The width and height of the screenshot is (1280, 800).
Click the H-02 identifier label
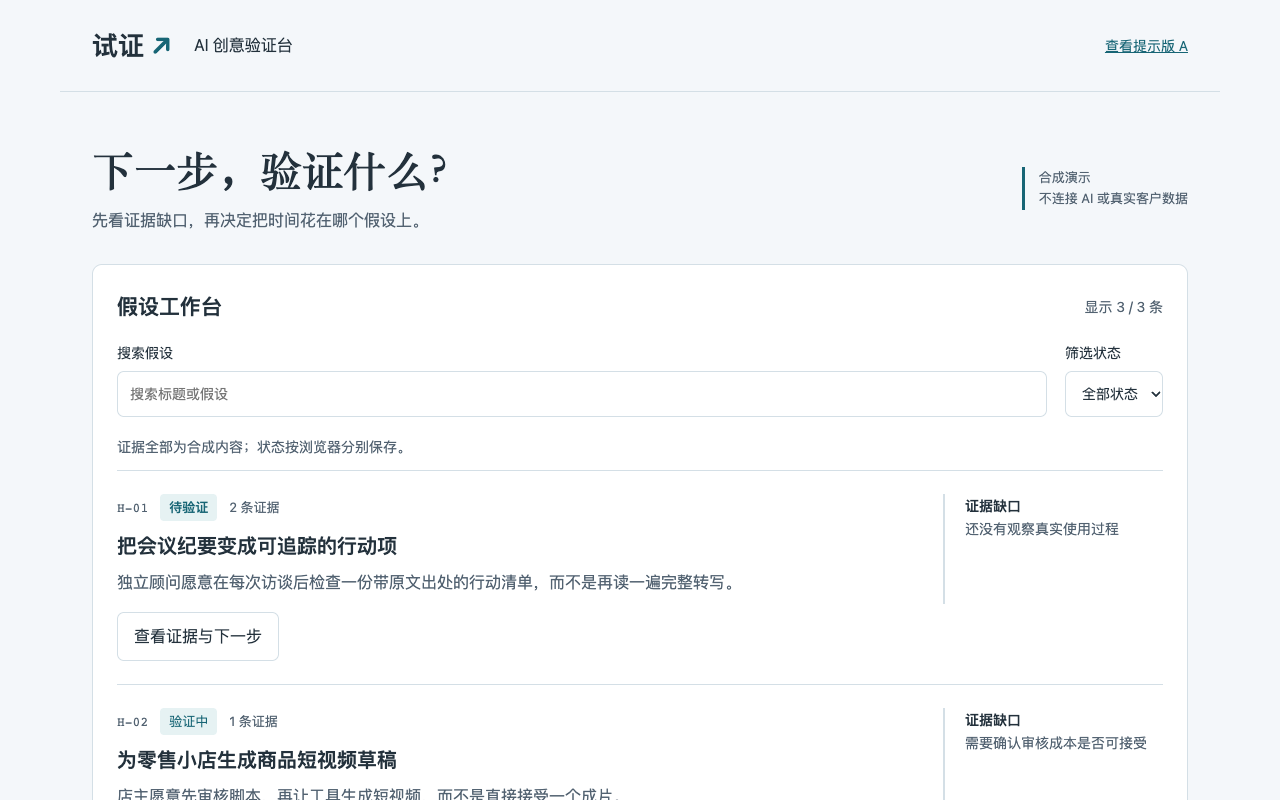133,722
